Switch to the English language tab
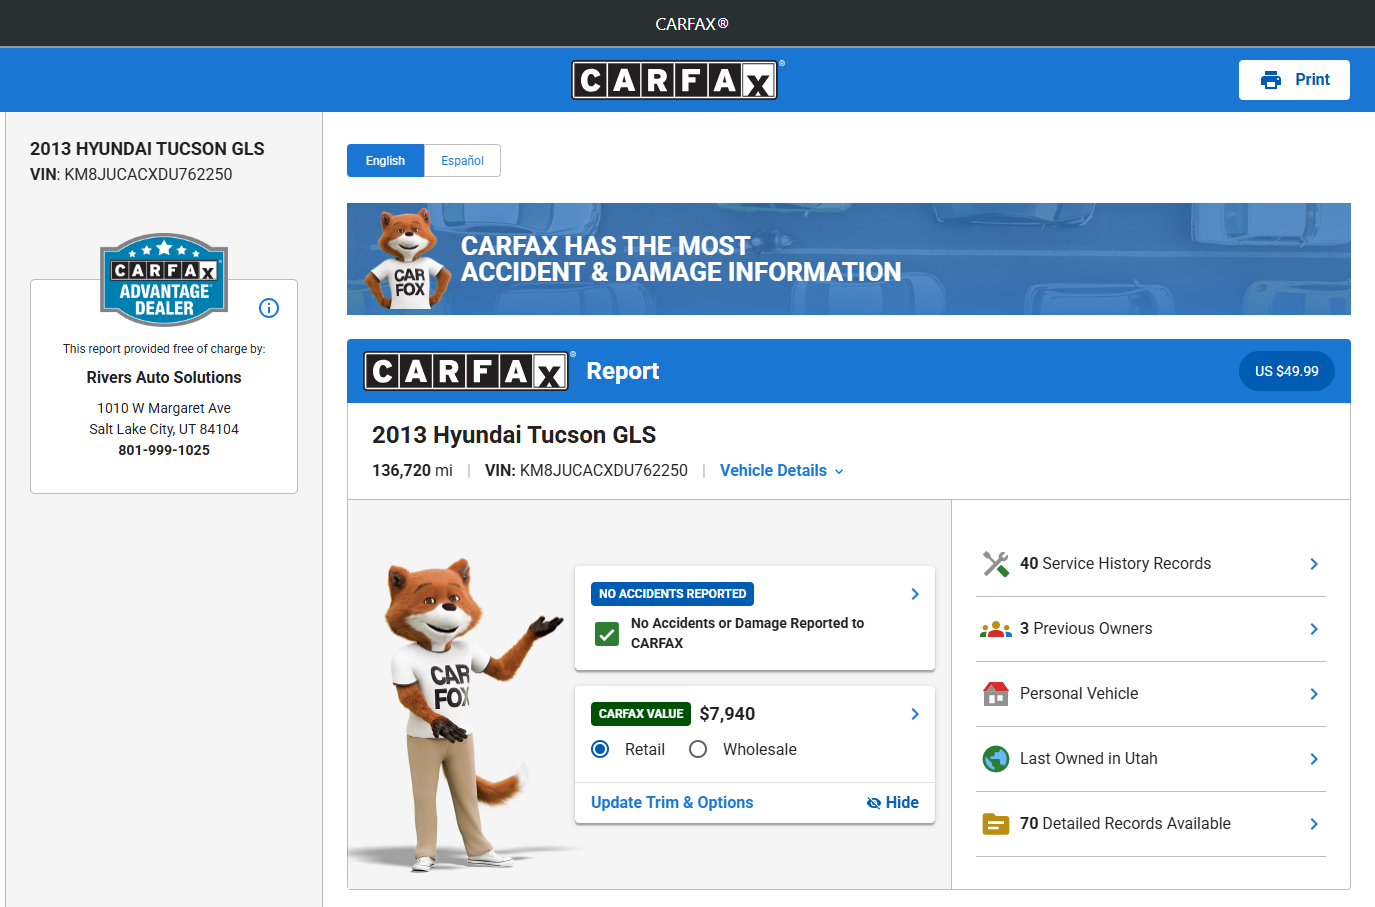The height and width of the screenshot is (907, 1375). (385, 161)
